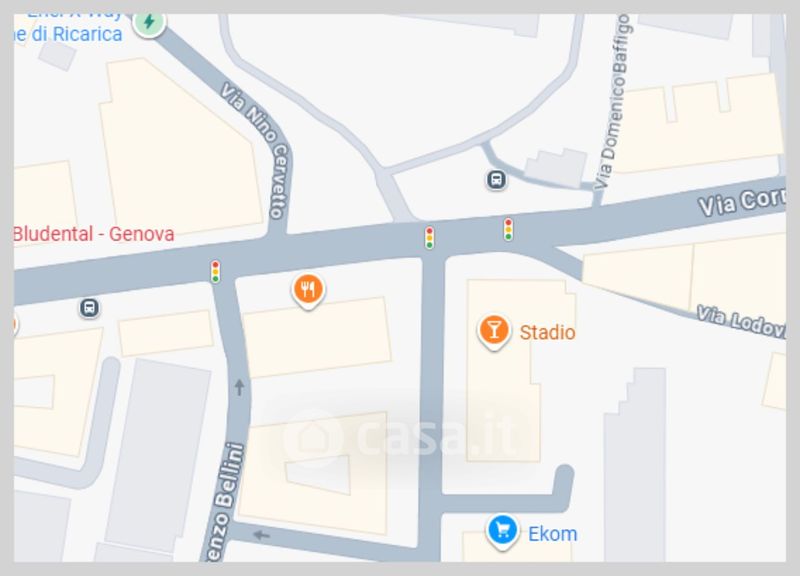The image size is (800, 576).
Task: Open the Ekom supermarket label
Action: point(553,534)
